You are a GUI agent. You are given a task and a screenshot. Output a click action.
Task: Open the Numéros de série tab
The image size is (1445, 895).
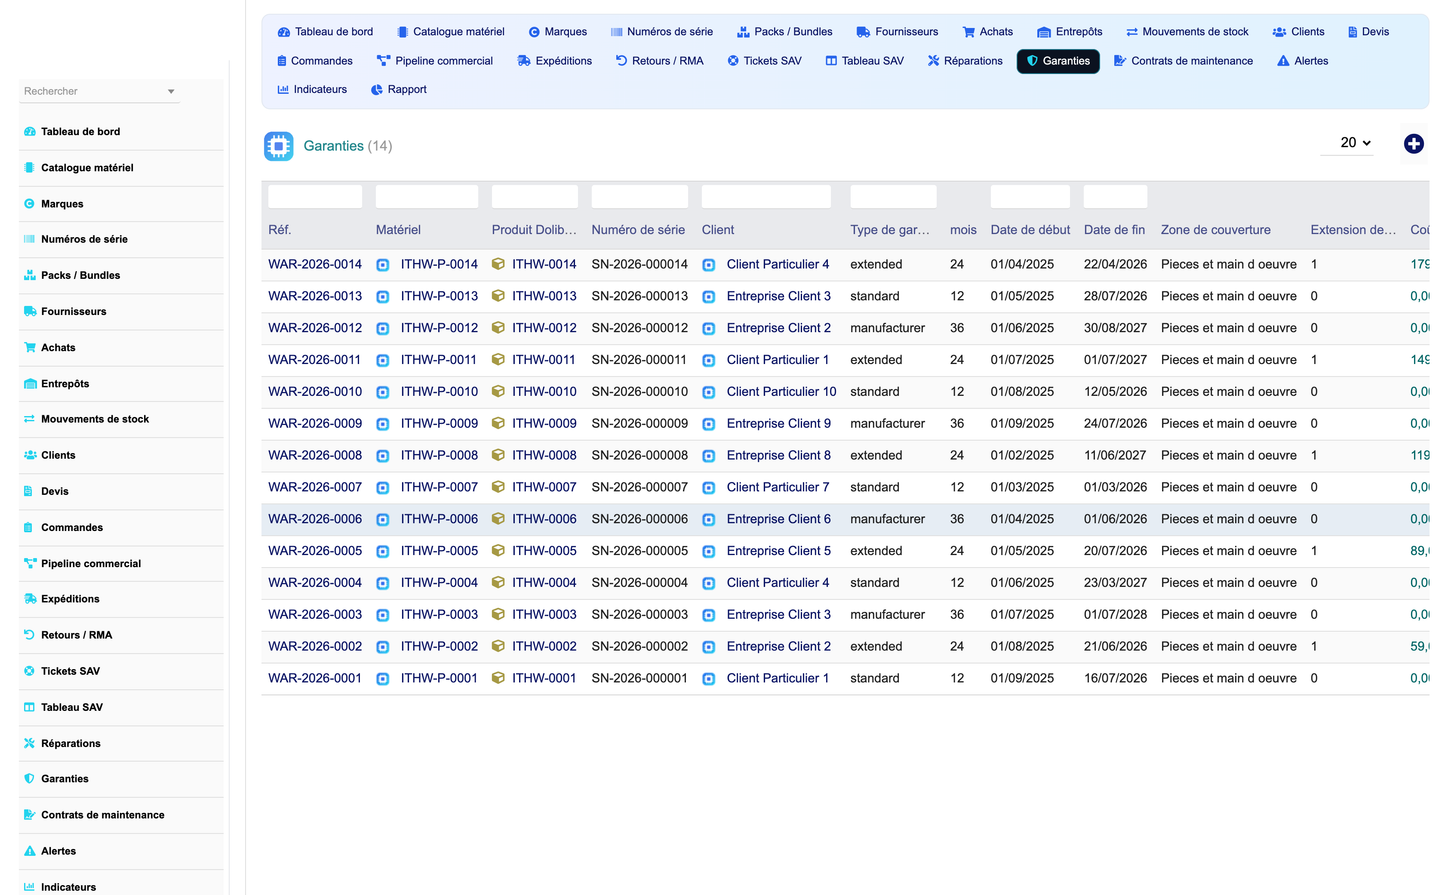[x=662, y=32]
